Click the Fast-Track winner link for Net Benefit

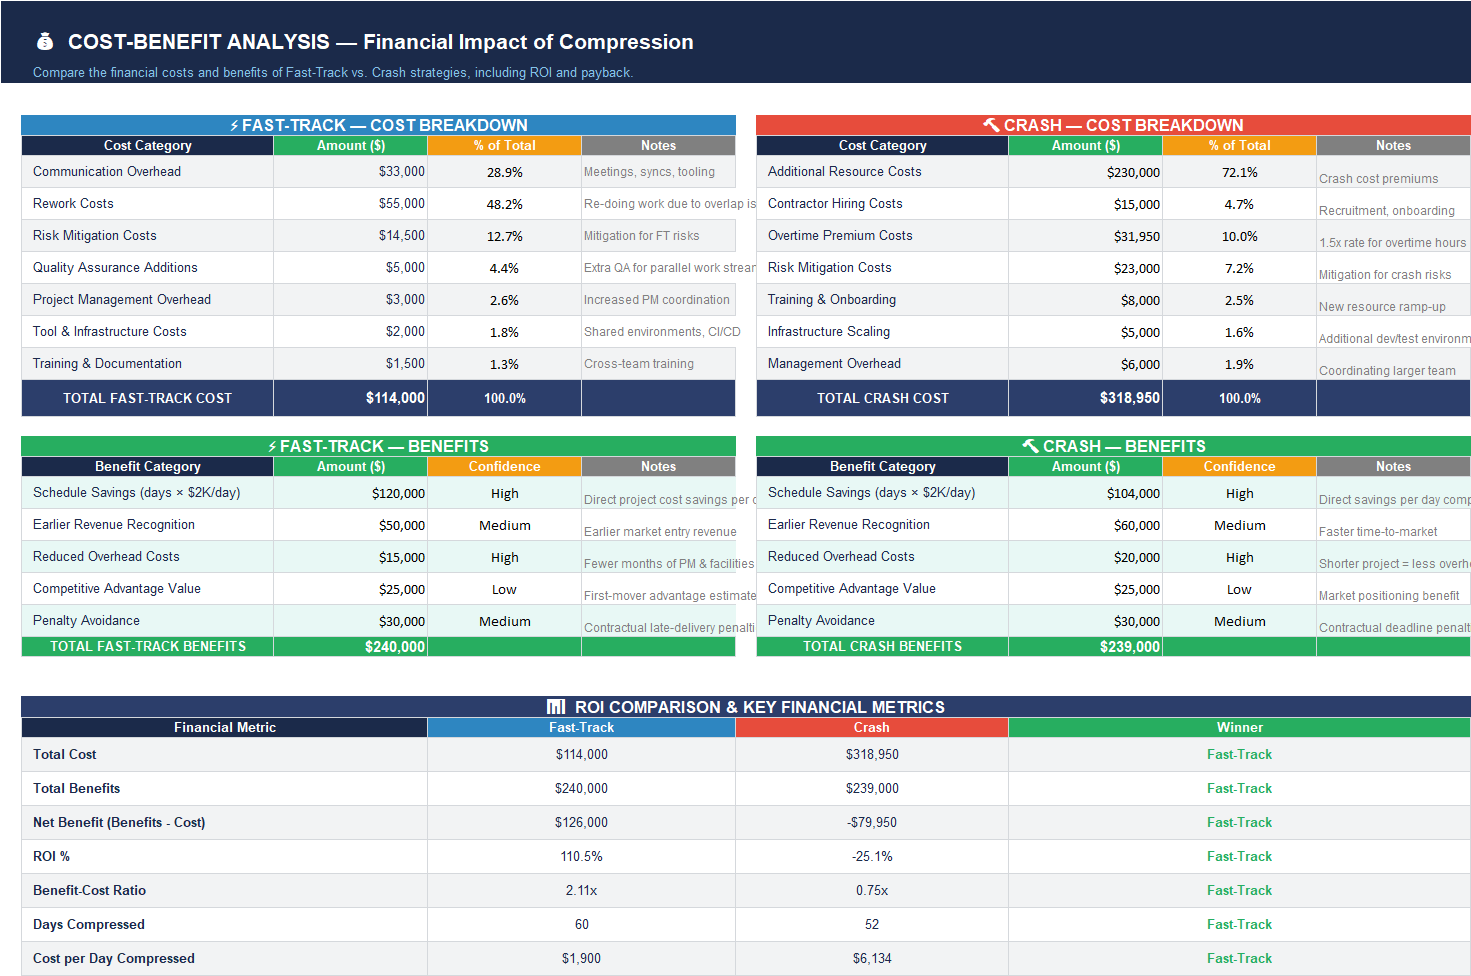tap(1239, 822)
